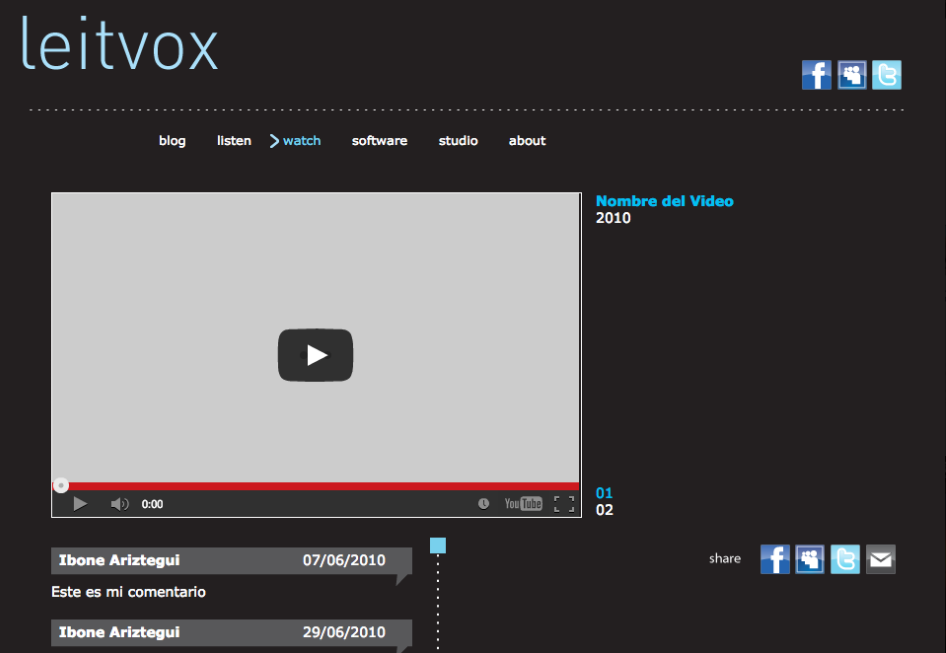Click the Twitter icon in the header
The width and height of the screenshot is (946, 653).
[887, 75]
